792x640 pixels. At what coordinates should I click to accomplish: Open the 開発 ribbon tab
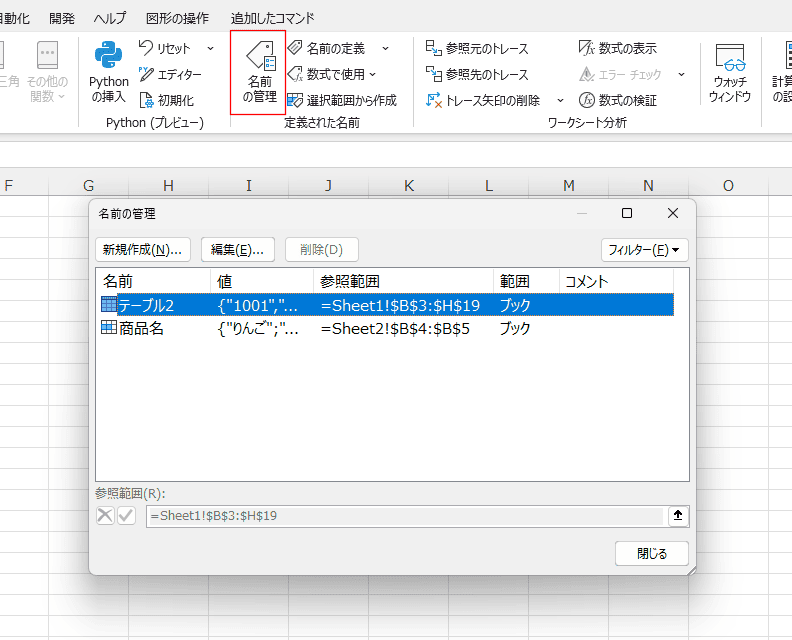click(62, 19)
